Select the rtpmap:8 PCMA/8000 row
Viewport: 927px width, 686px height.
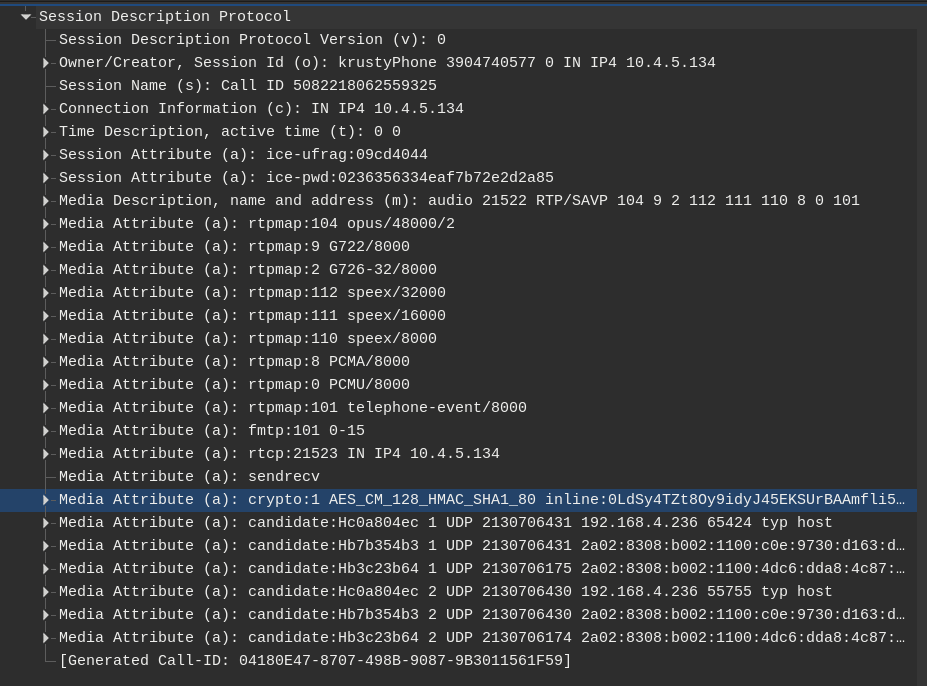pos(234,362)
